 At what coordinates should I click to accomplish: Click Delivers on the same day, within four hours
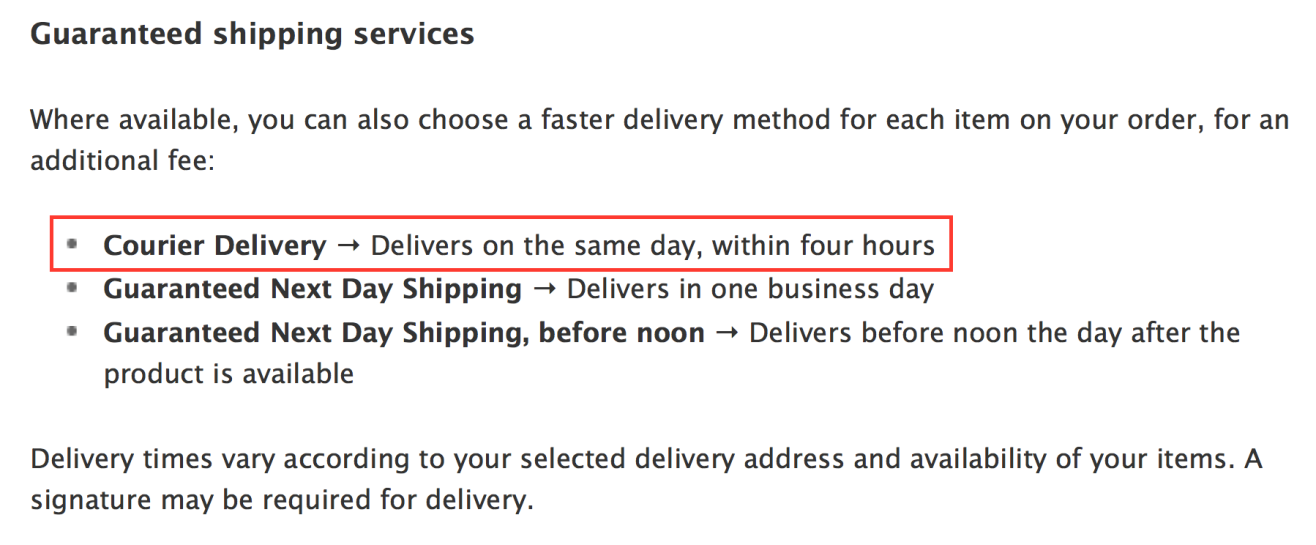pos(653,245)
